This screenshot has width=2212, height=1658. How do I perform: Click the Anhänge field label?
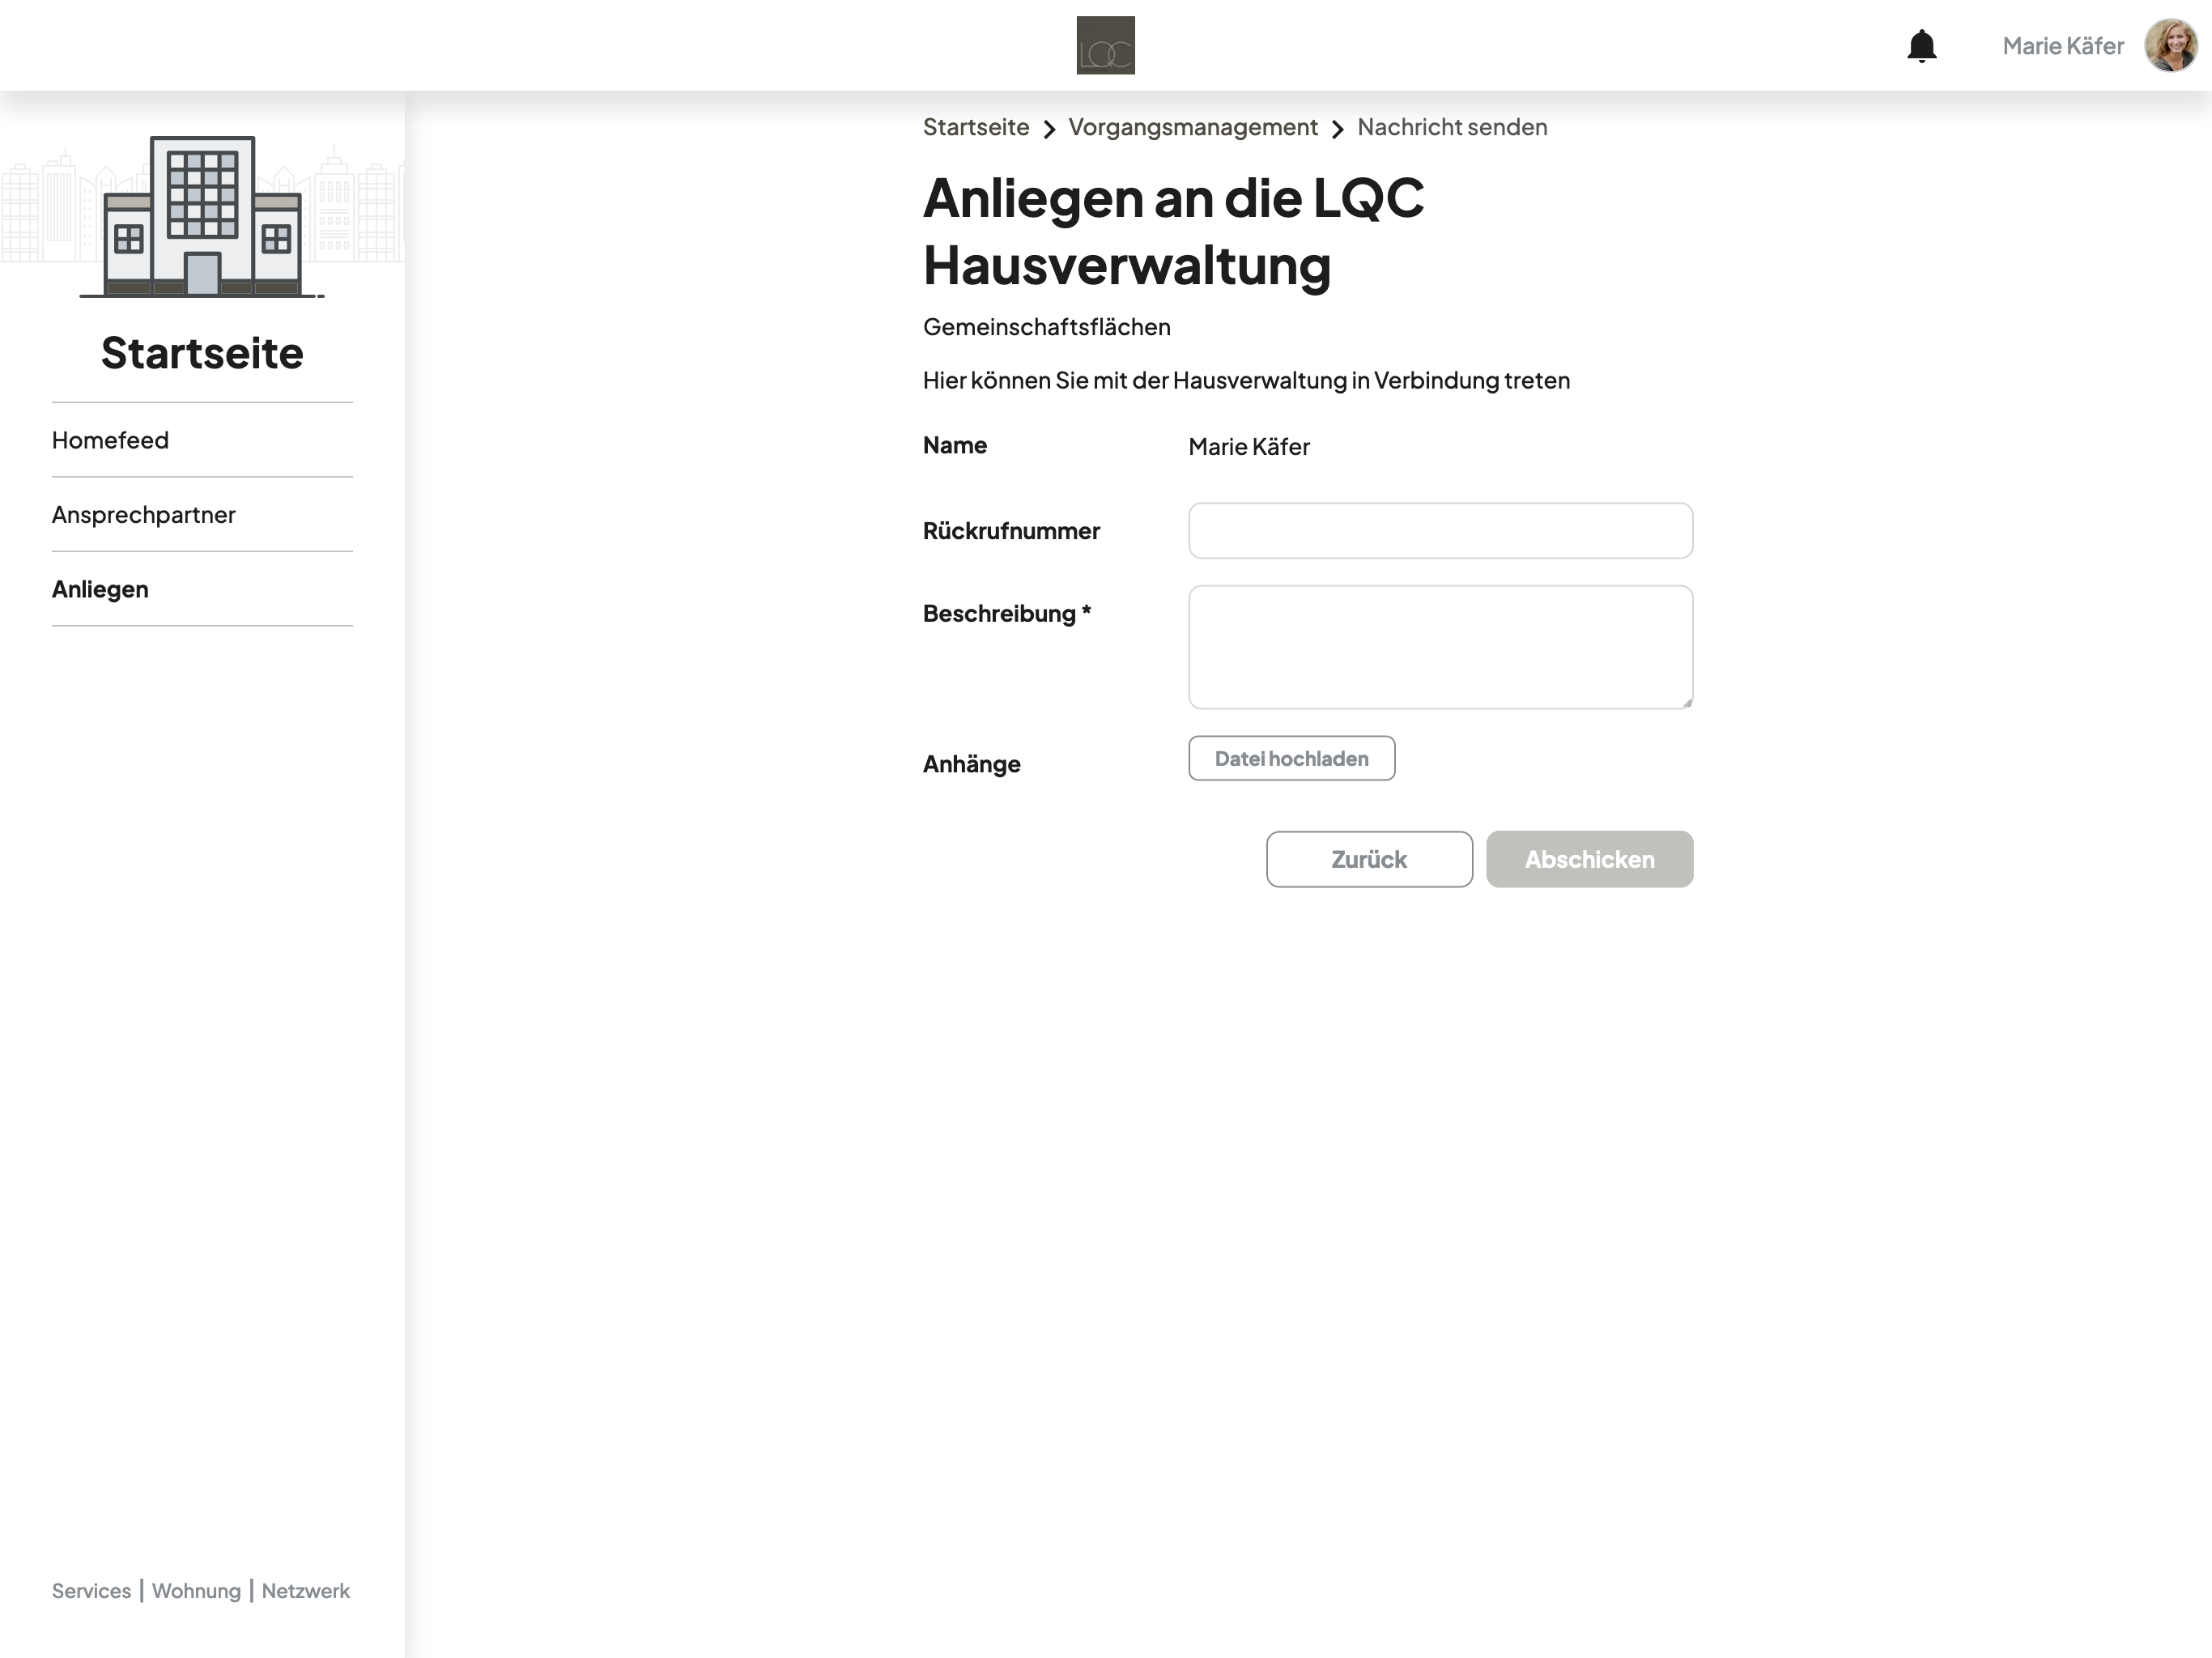[x=971, y=764]
